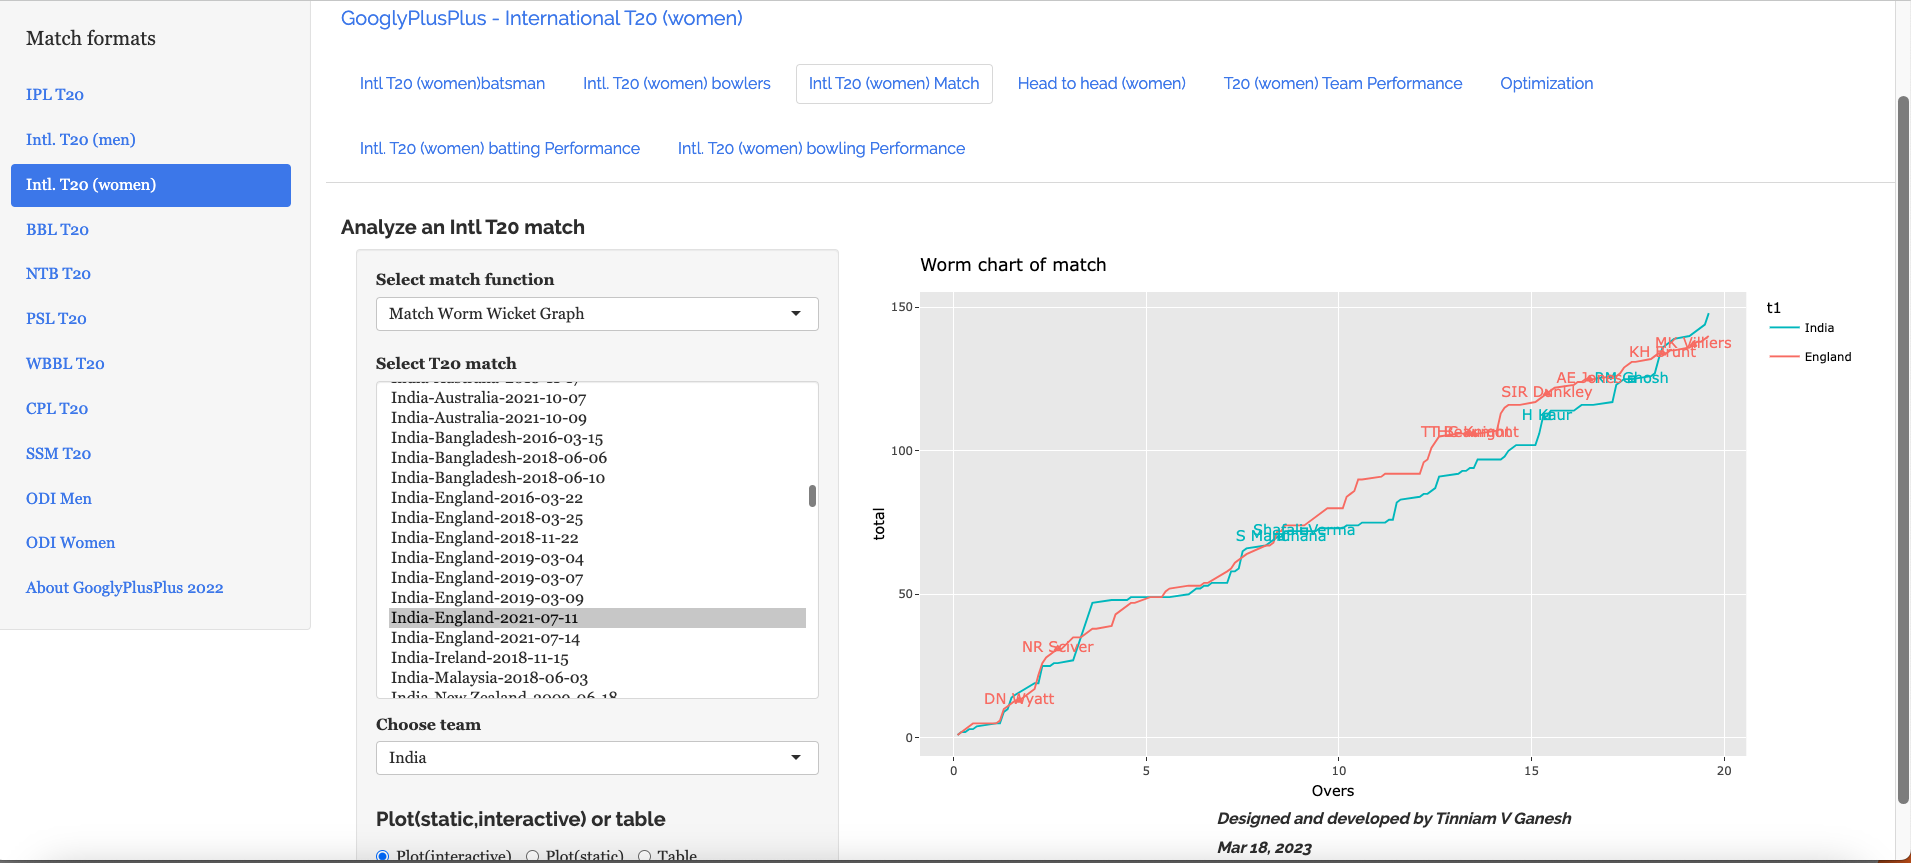Select the Table radio option
Image resolution: width=1911 pixels, height=863 pixels.
click(x=645, y=856)
